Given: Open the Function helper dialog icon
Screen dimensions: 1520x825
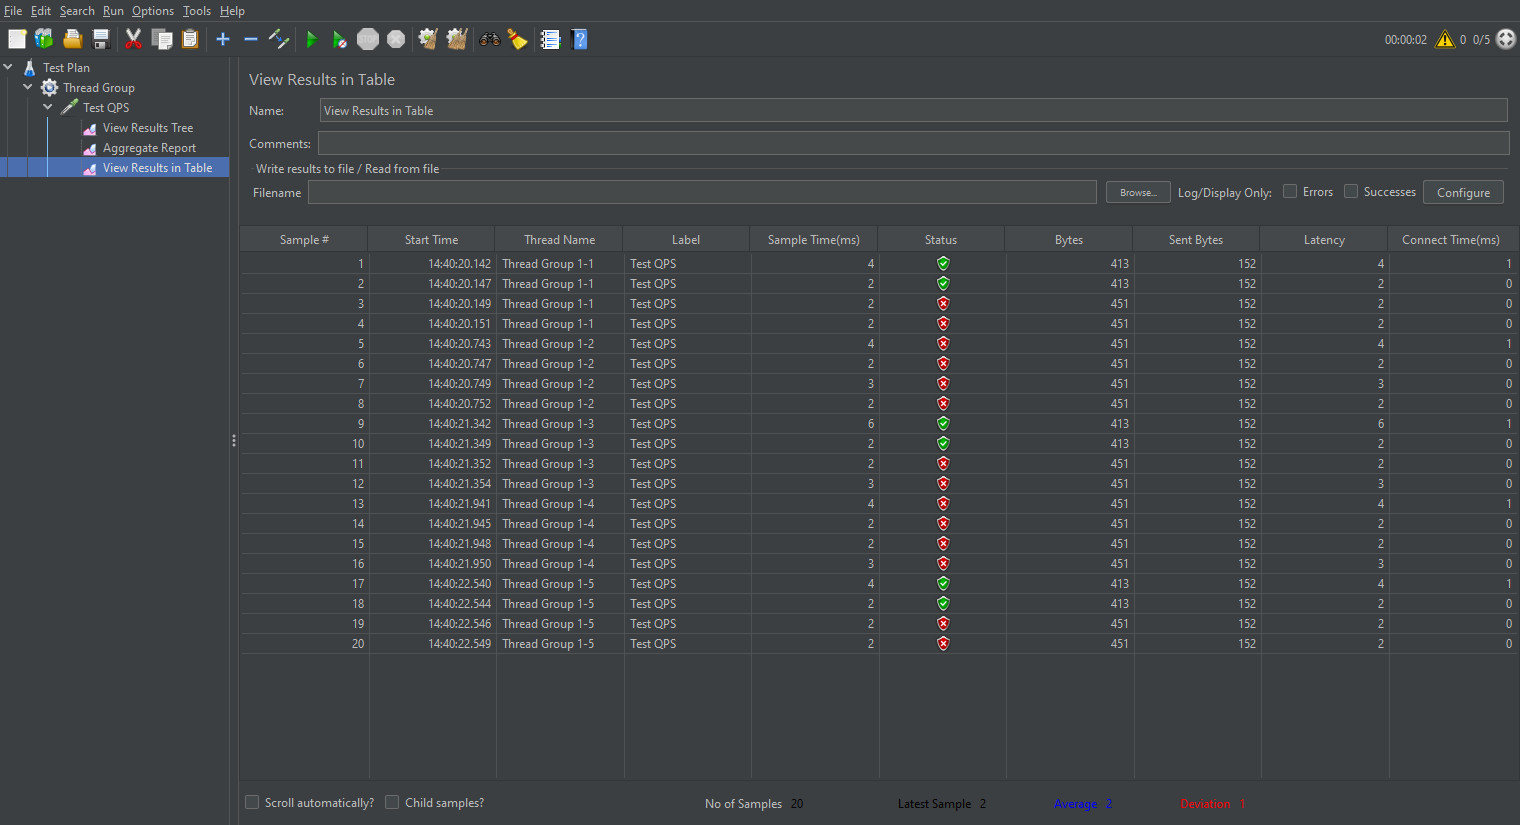Looking at the screenshot, I should [x=550, y=39].
